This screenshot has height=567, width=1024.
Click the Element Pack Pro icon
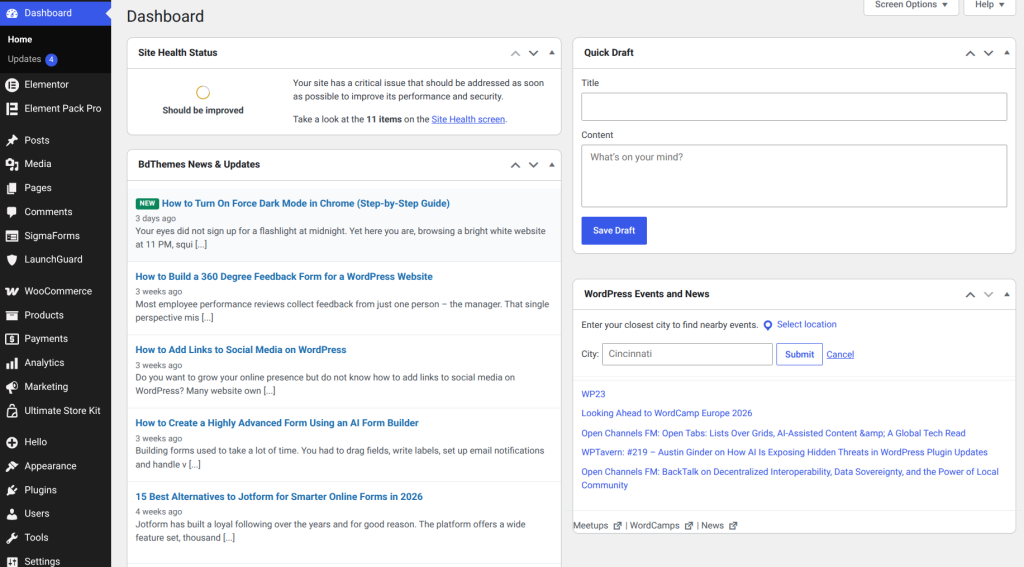click(x=12, y=108)
